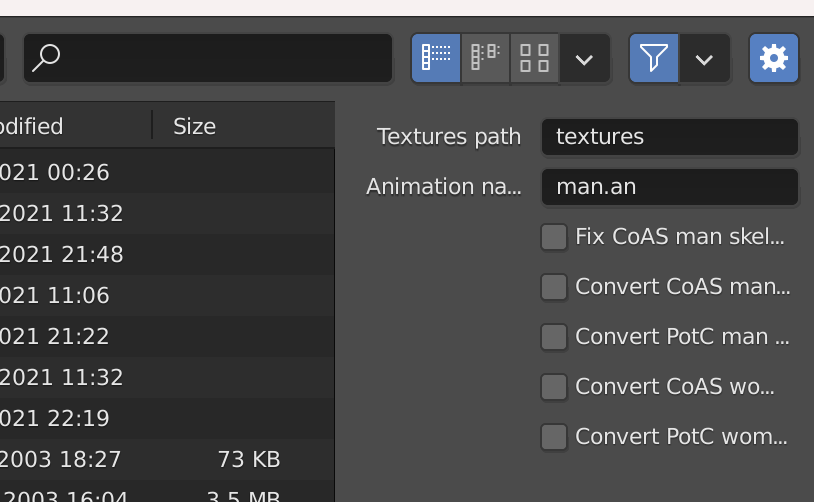Switch to horizontal list display mode
Viewport: 814px width, 502px height.
(485, 59)
